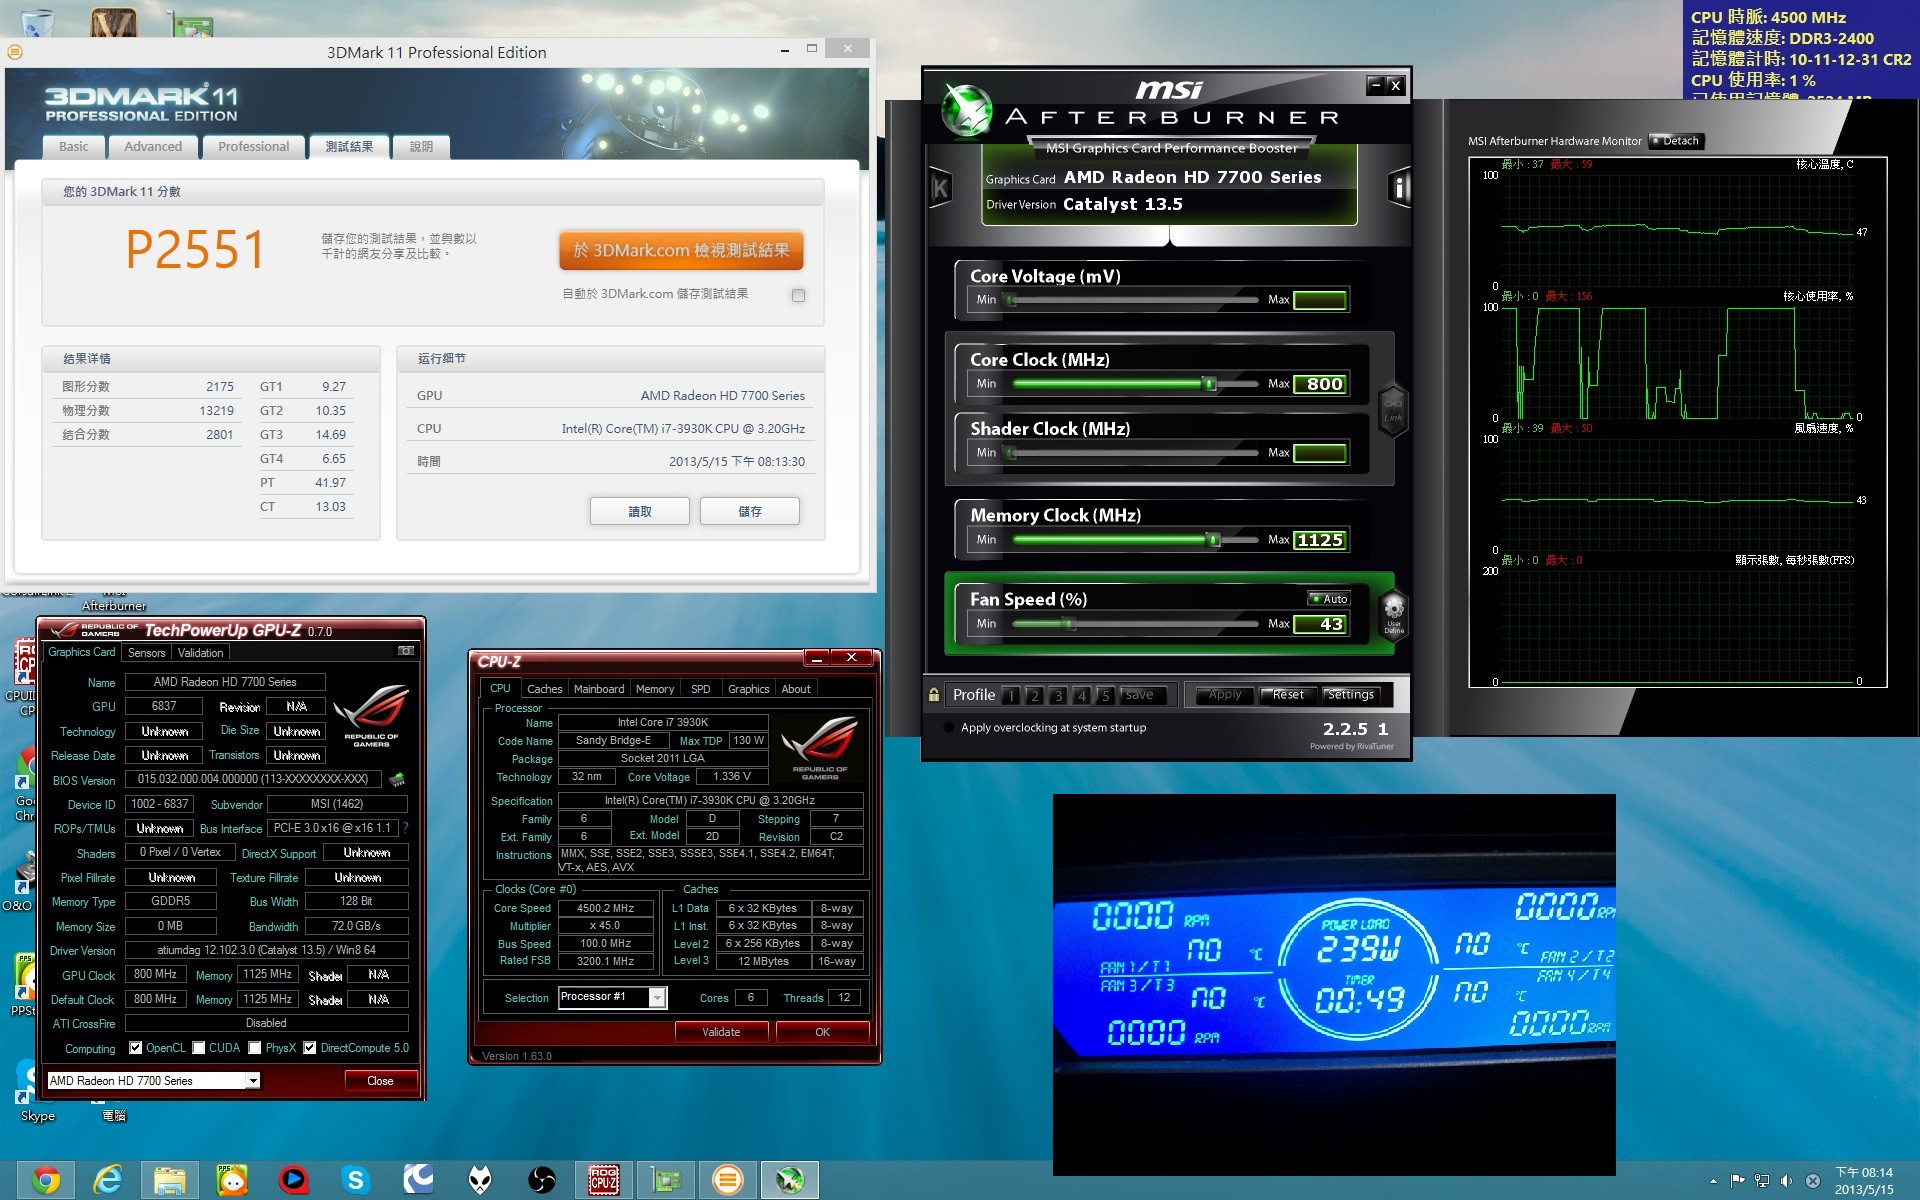This screenshot has width=1920, height=1200.
Task: Open Processor #1 selection dropdown in CPU-Z
Action: pyautogui.click(x=657, y=997)
